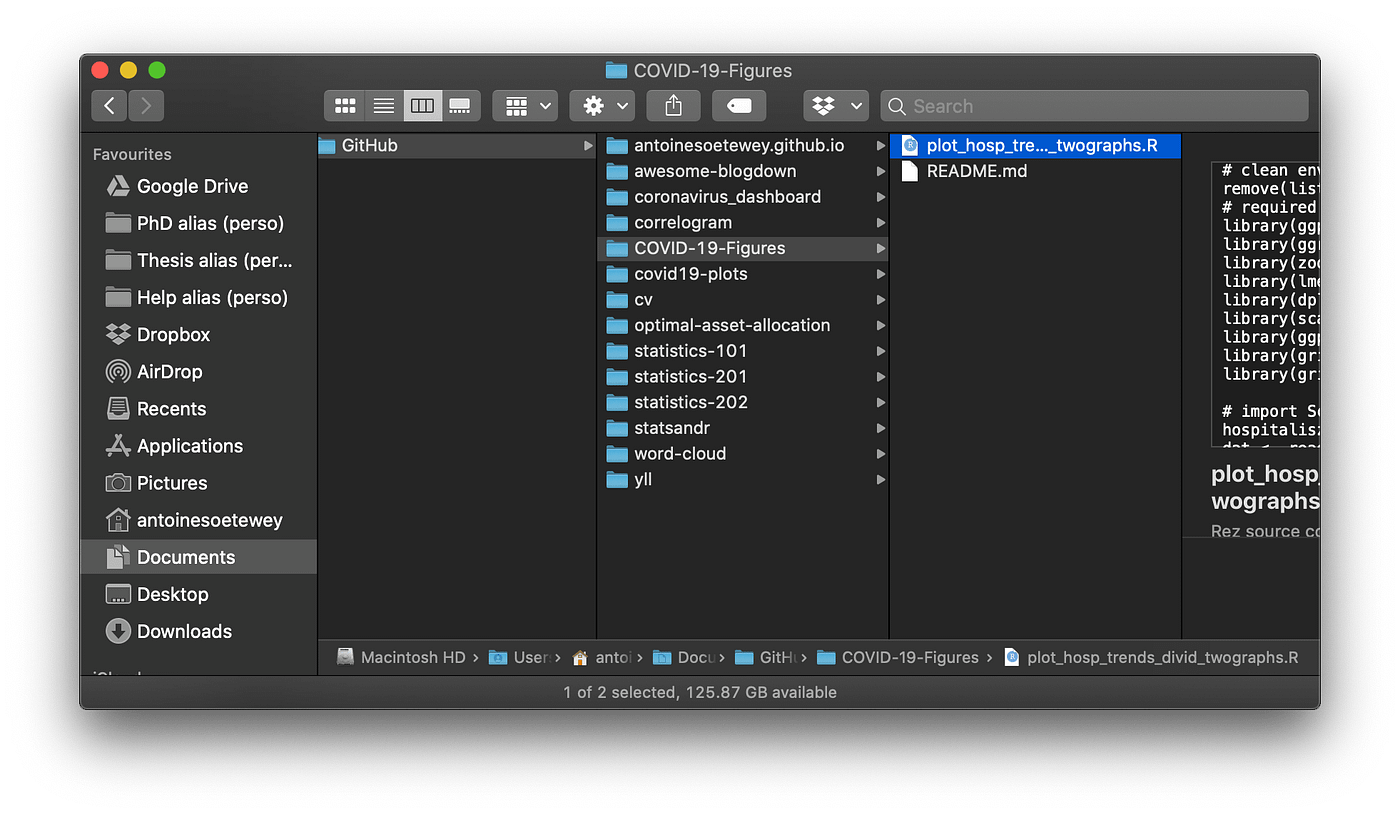Select column view mode

pos(422,106)
